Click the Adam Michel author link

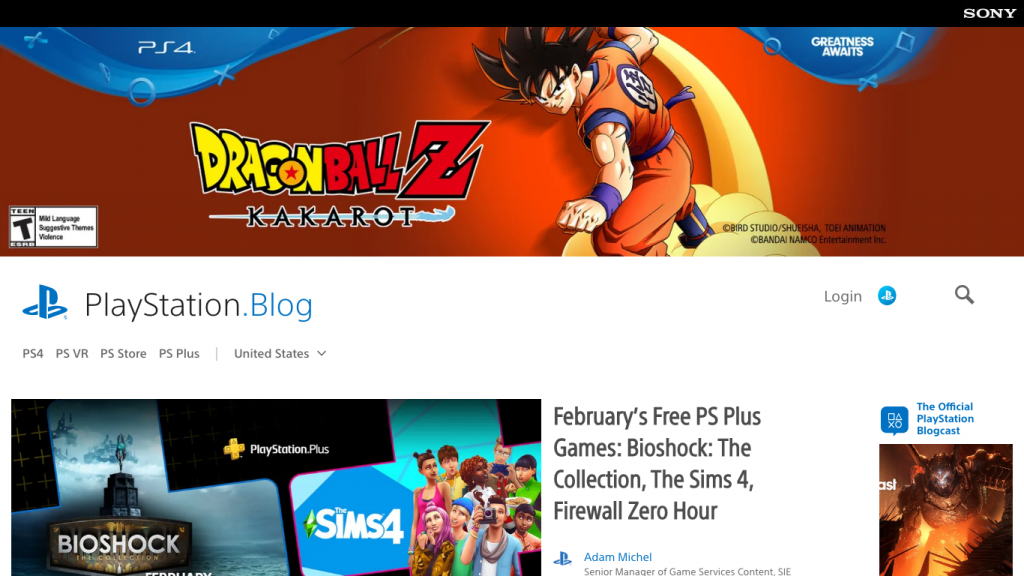pyautogui.click(x=618, y=557)
